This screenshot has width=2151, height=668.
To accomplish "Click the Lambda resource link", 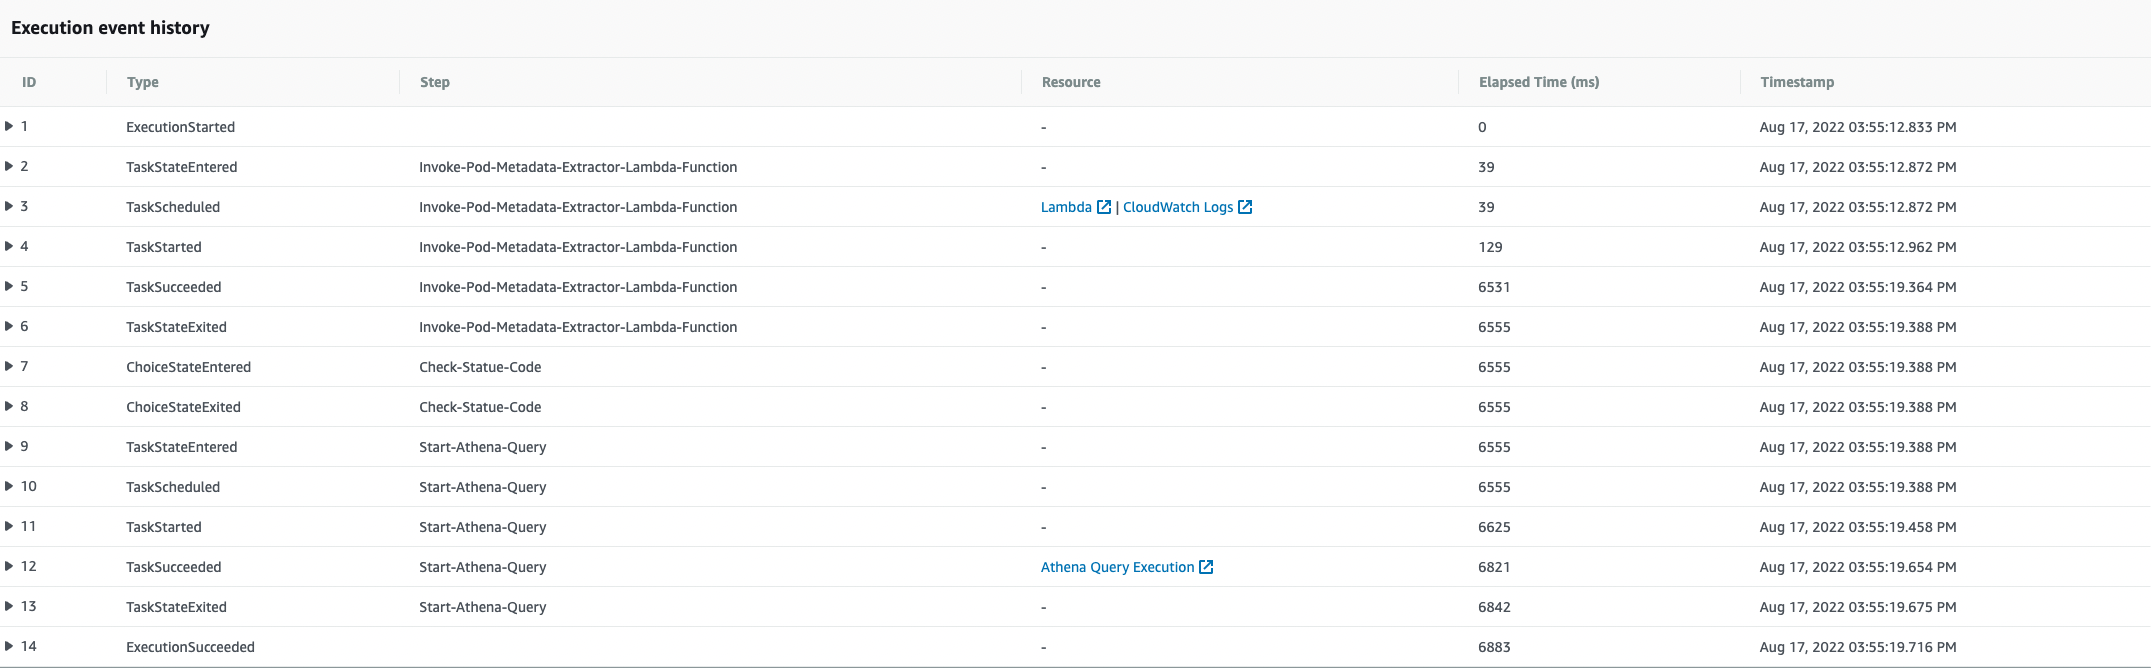I will (x=1066, y=207).
